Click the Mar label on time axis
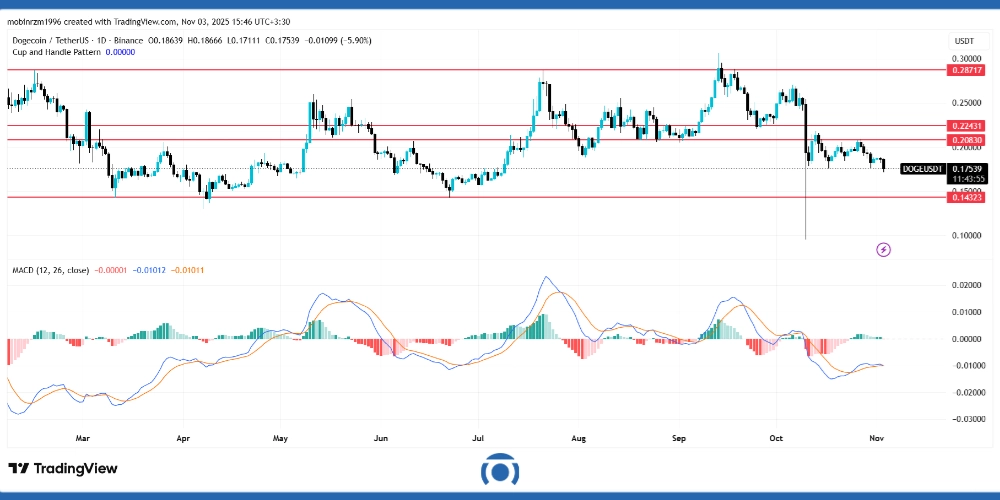 pos(83,437)
